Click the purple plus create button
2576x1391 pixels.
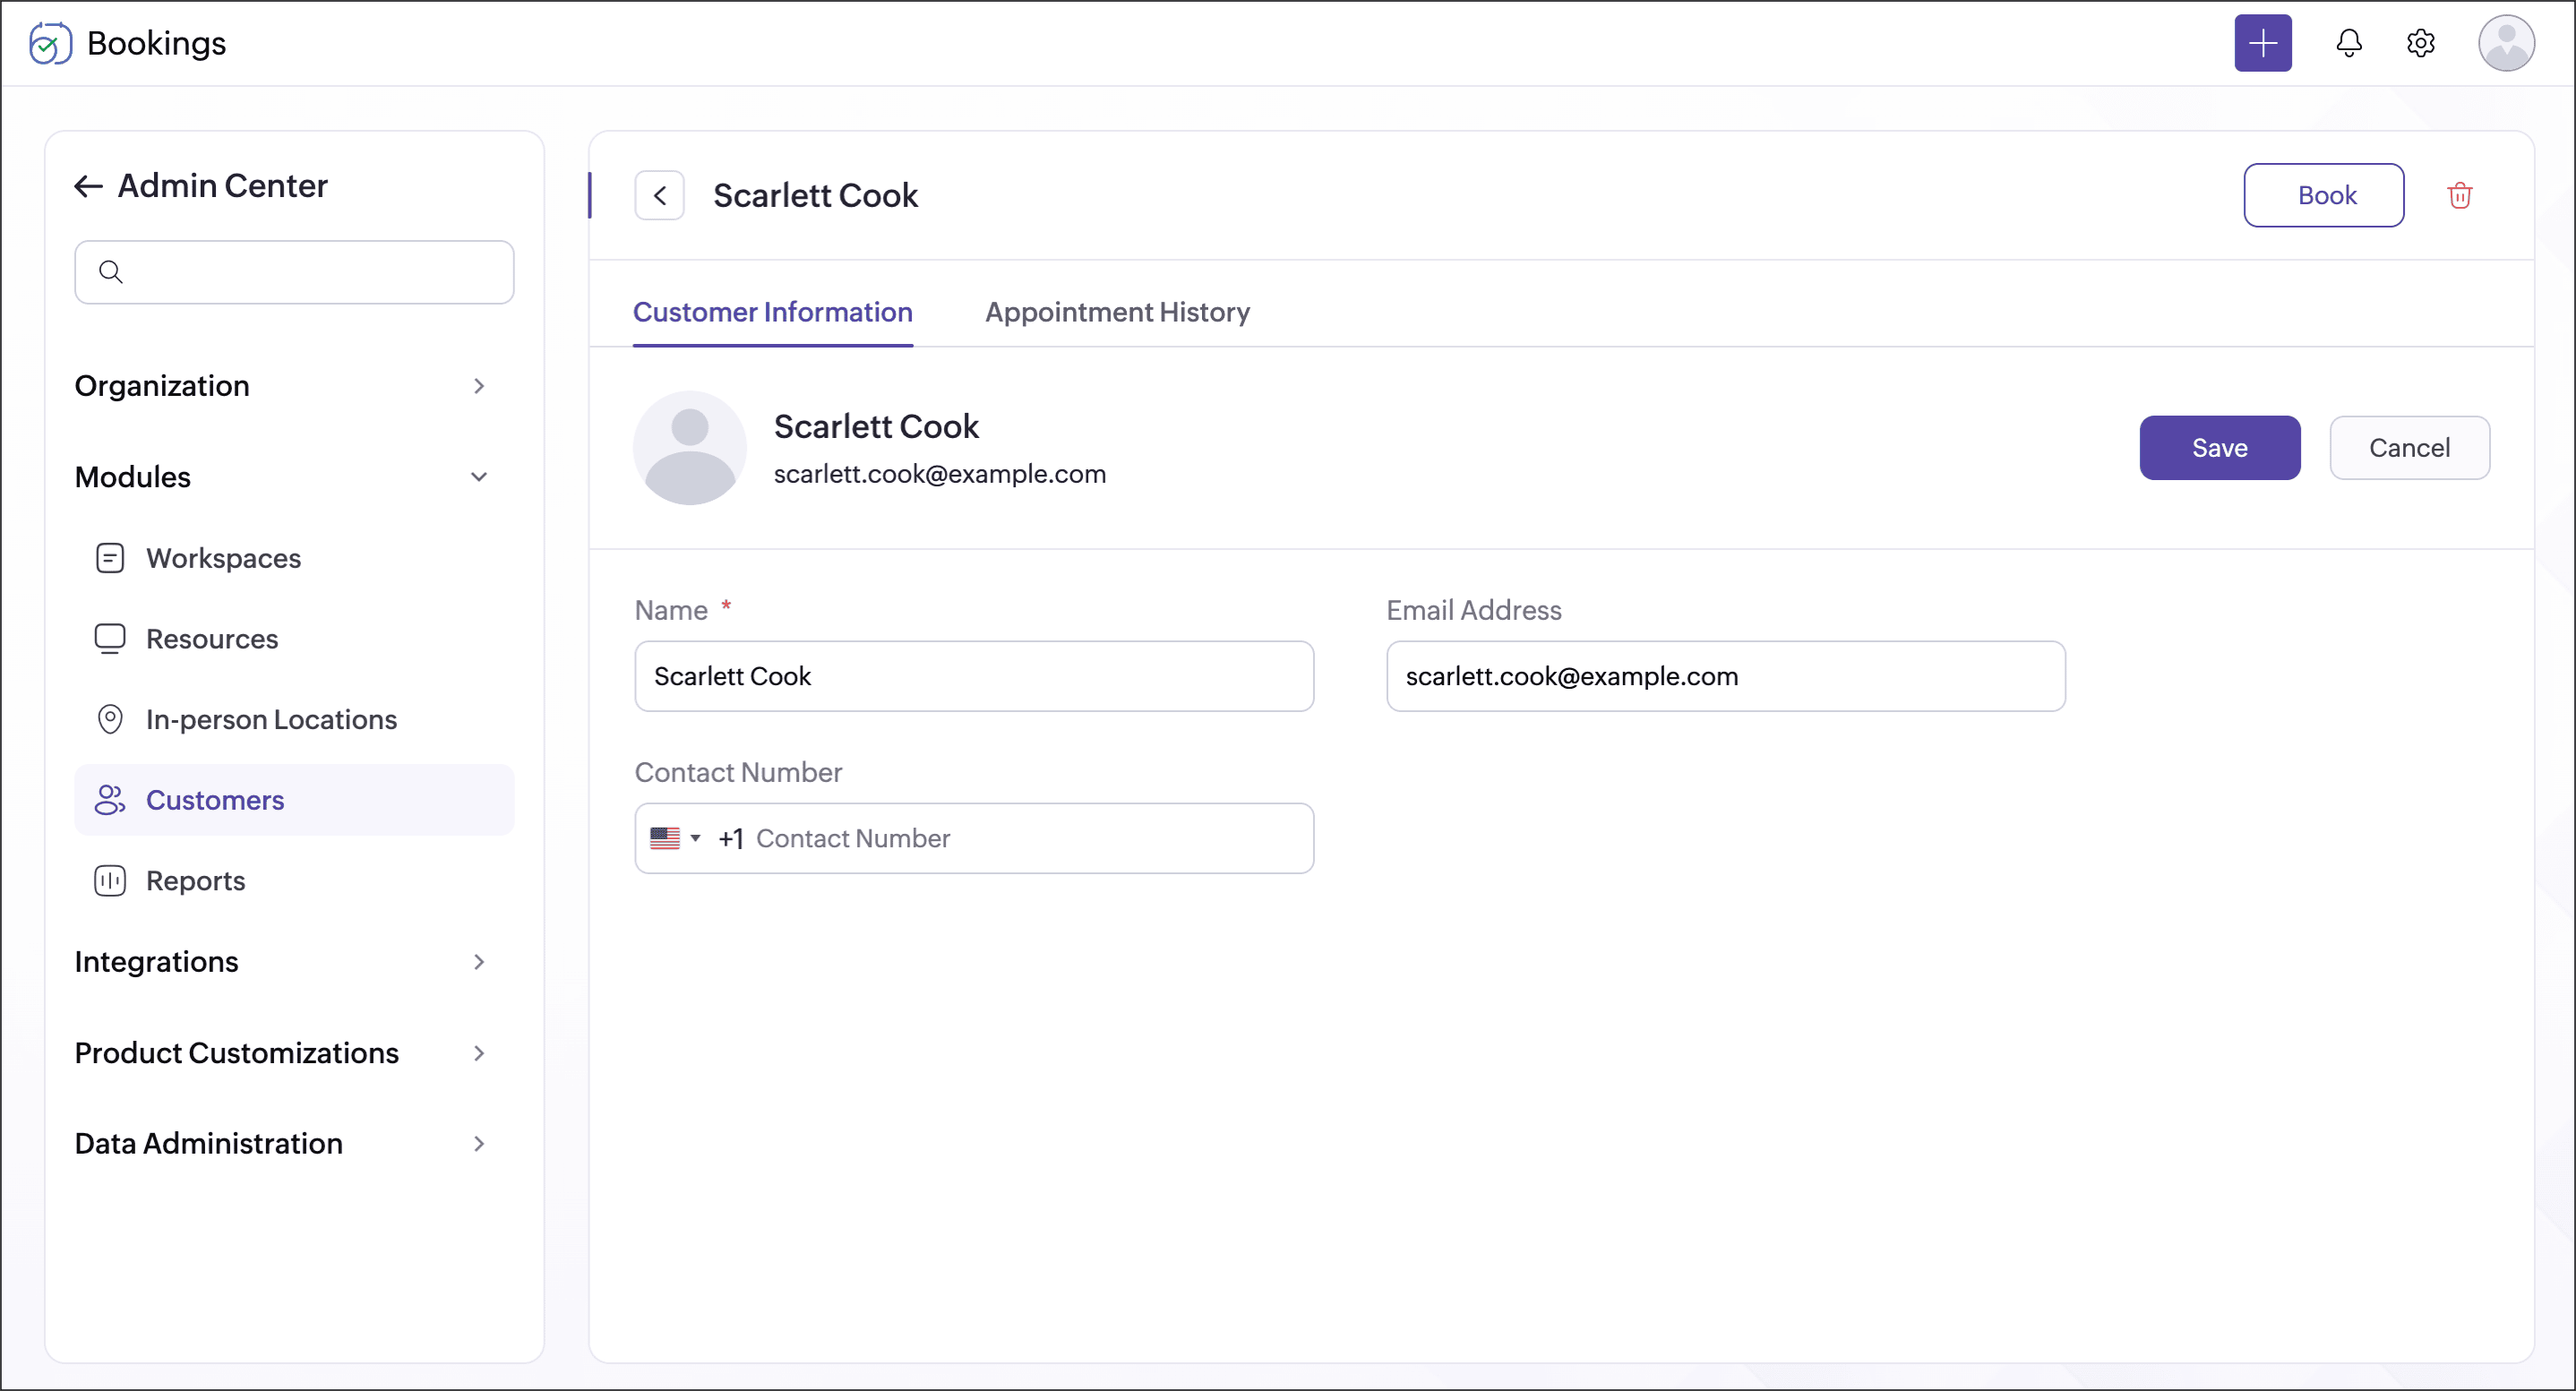[x=2262, y=43]
